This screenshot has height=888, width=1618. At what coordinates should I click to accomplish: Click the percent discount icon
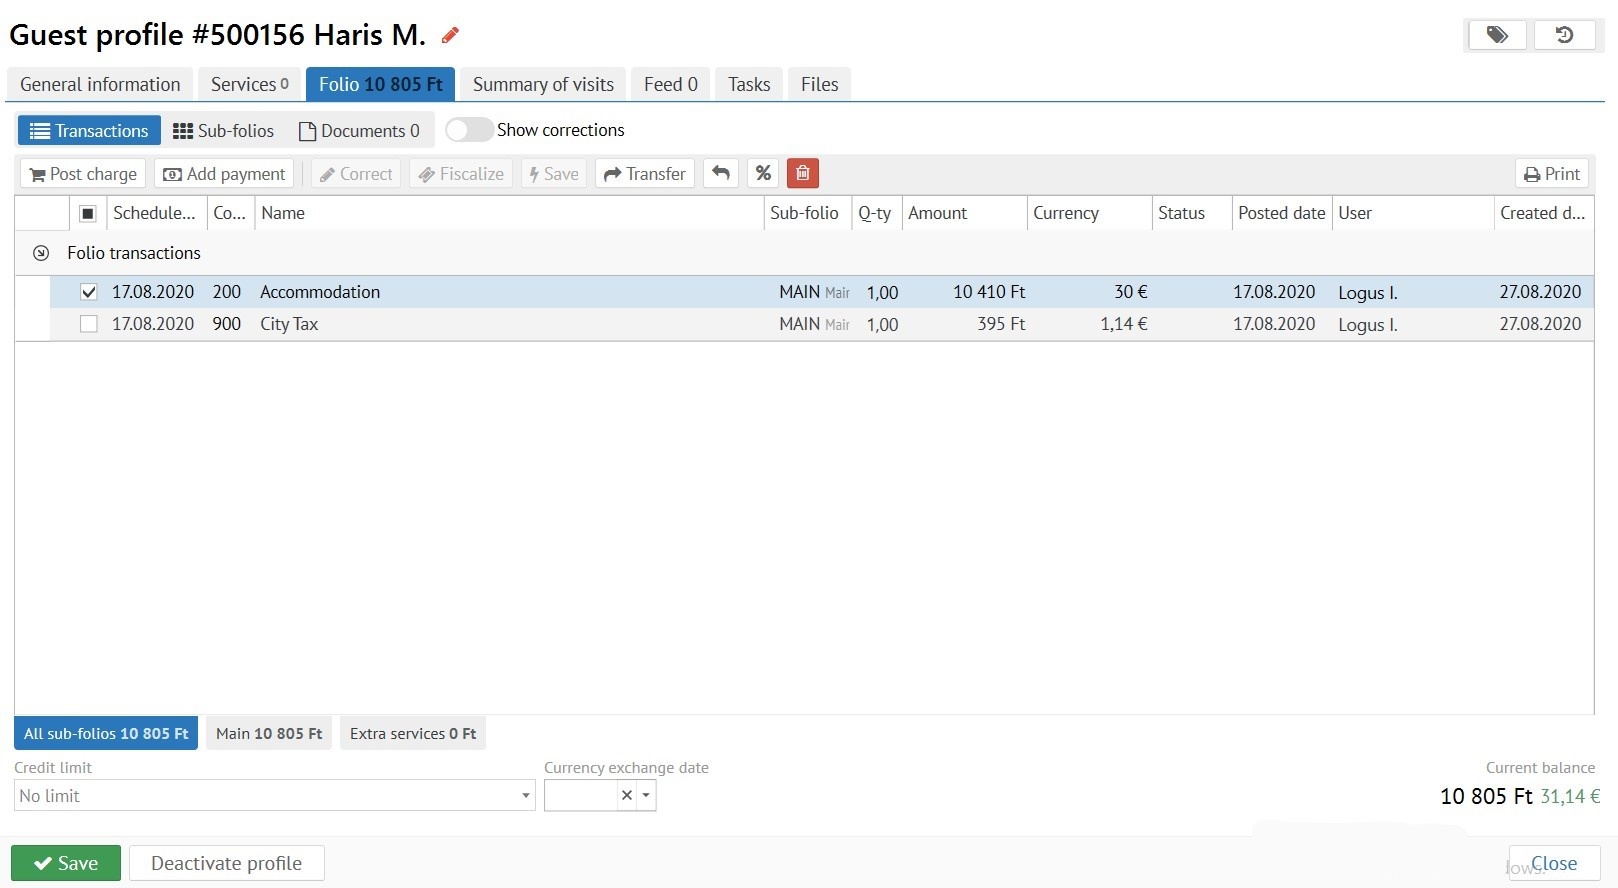[x=763, y=174]
